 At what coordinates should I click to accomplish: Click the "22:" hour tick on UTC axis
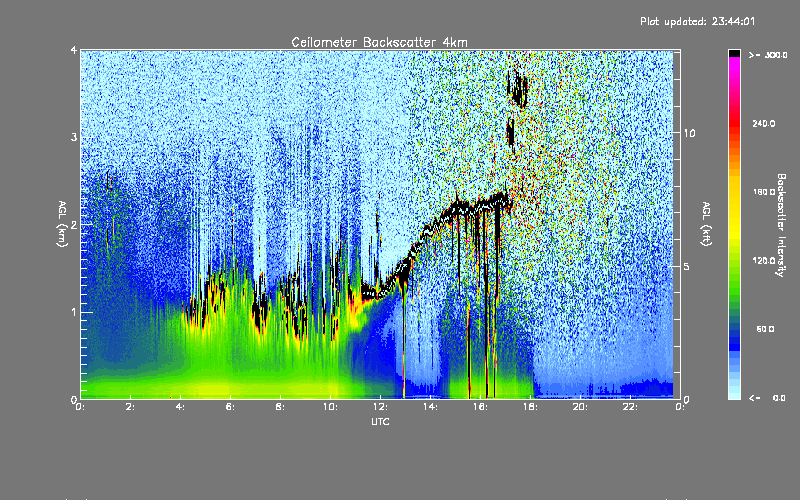tap(631, 407)
